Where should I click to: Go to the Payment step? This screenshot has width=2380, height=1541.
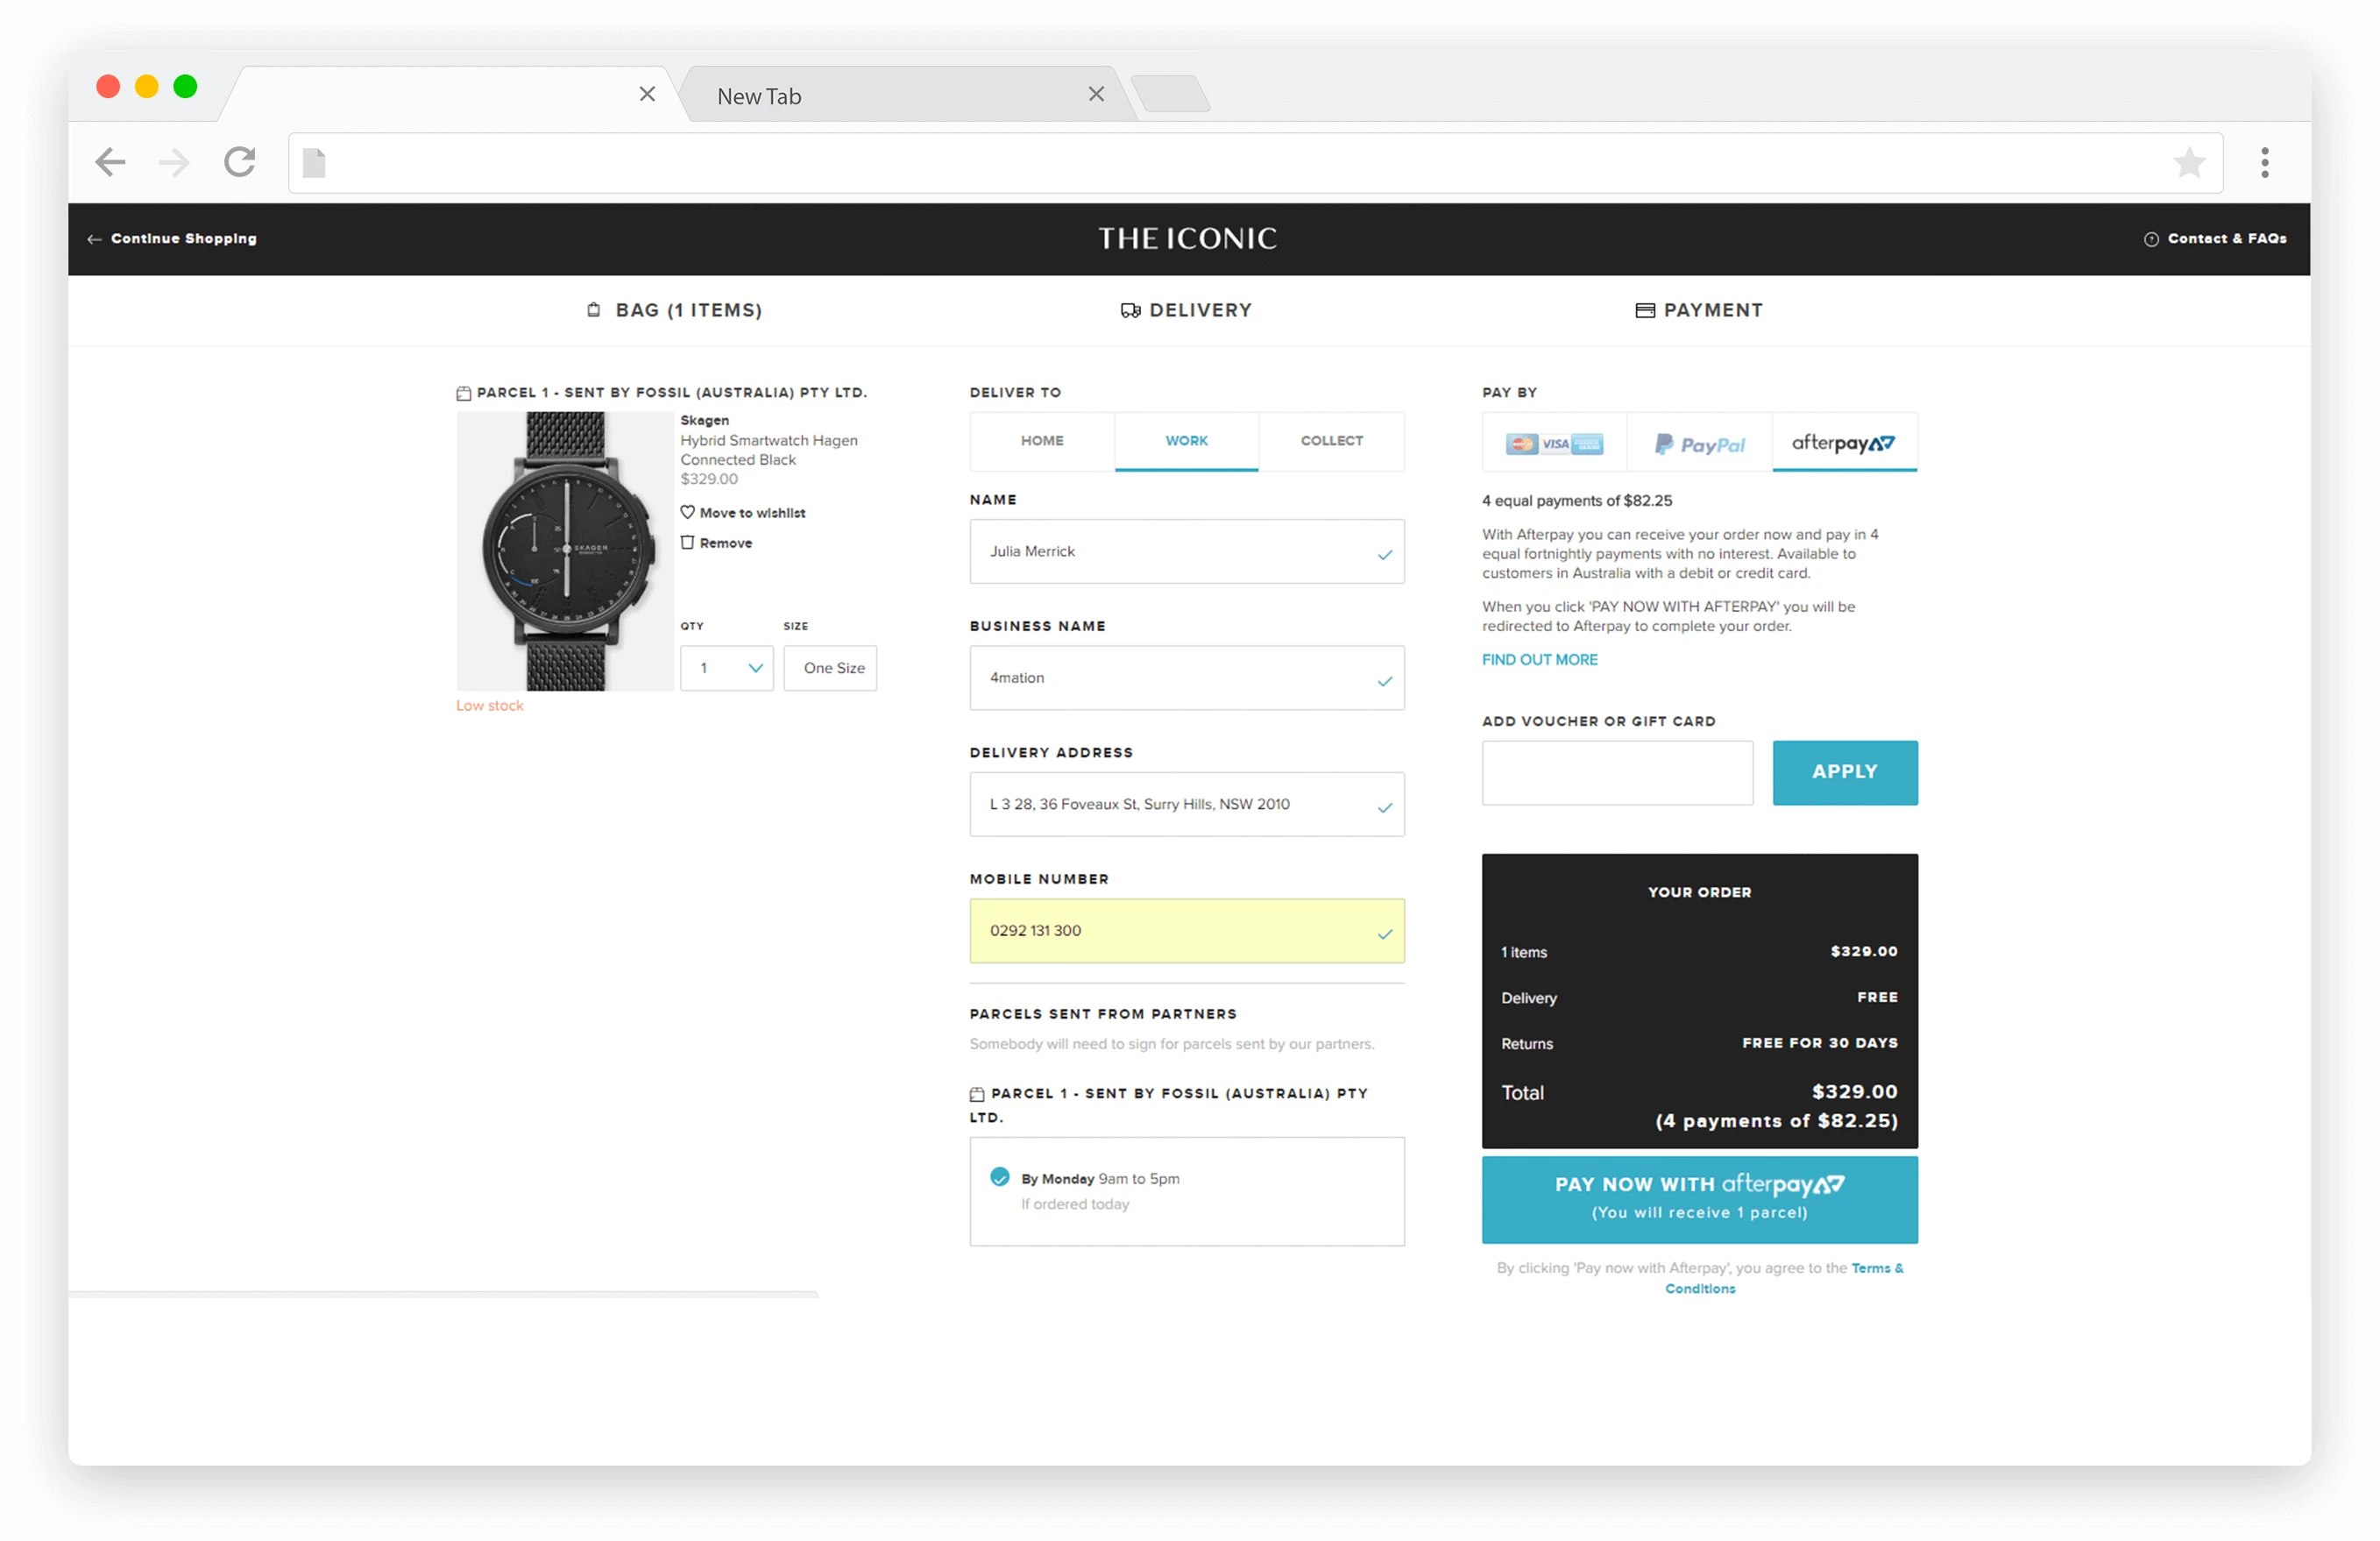(x=1699, y=311)
